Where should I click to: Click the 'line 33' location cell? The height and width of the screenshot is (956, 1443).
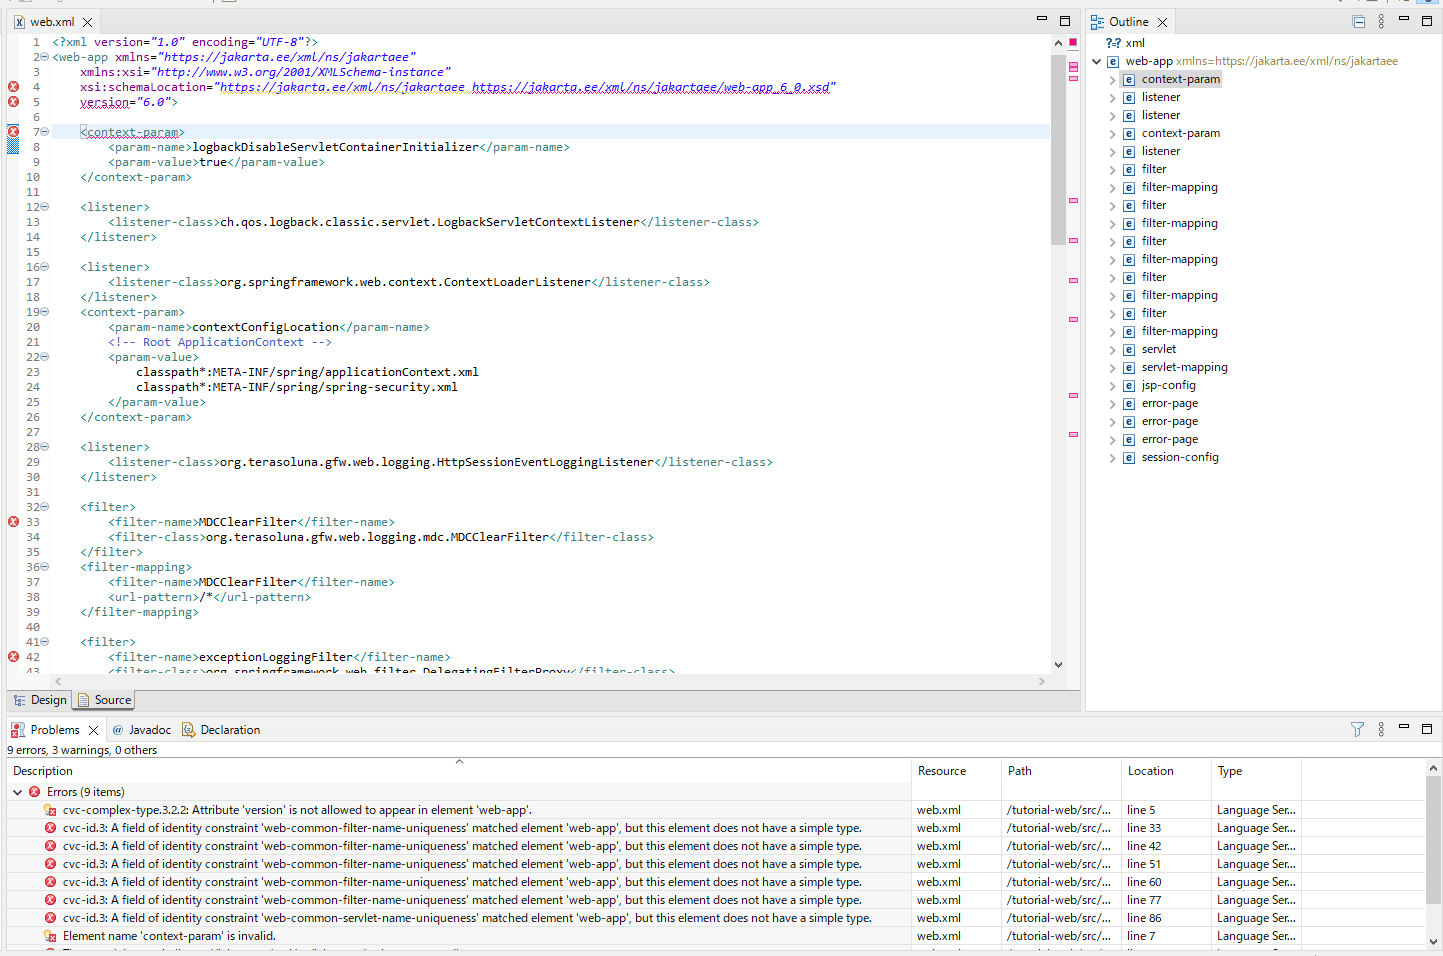click(x=1144, y=828)
